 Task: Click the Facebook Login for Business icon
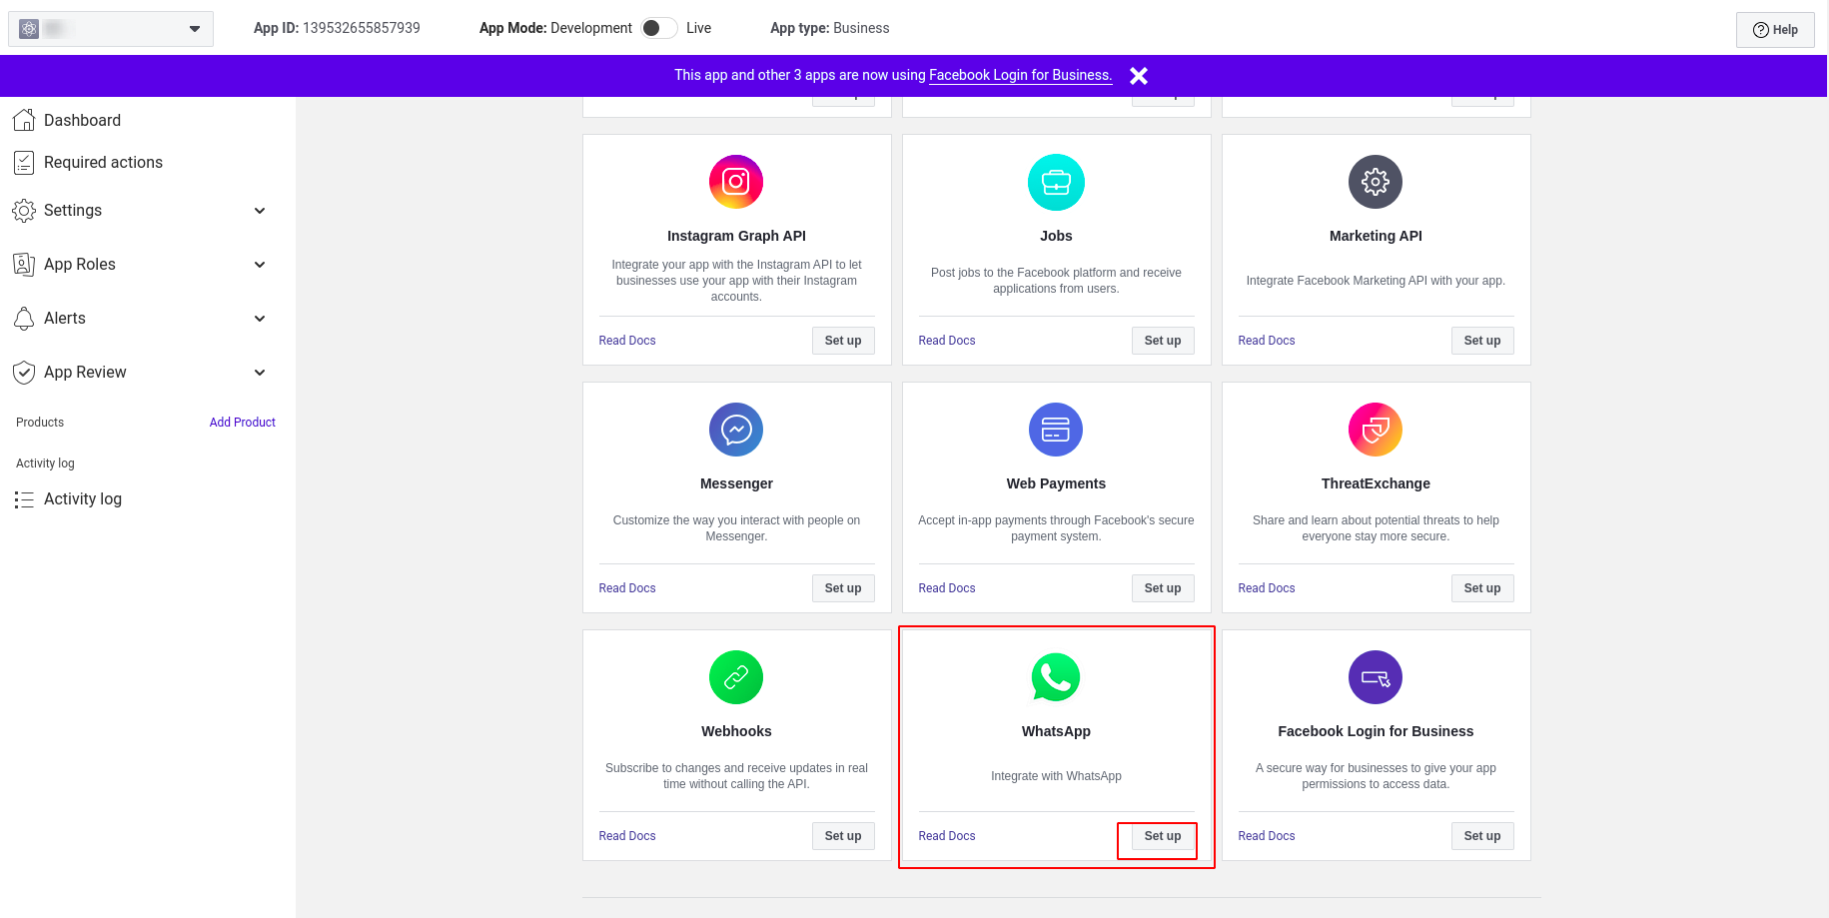[1375, 677]
